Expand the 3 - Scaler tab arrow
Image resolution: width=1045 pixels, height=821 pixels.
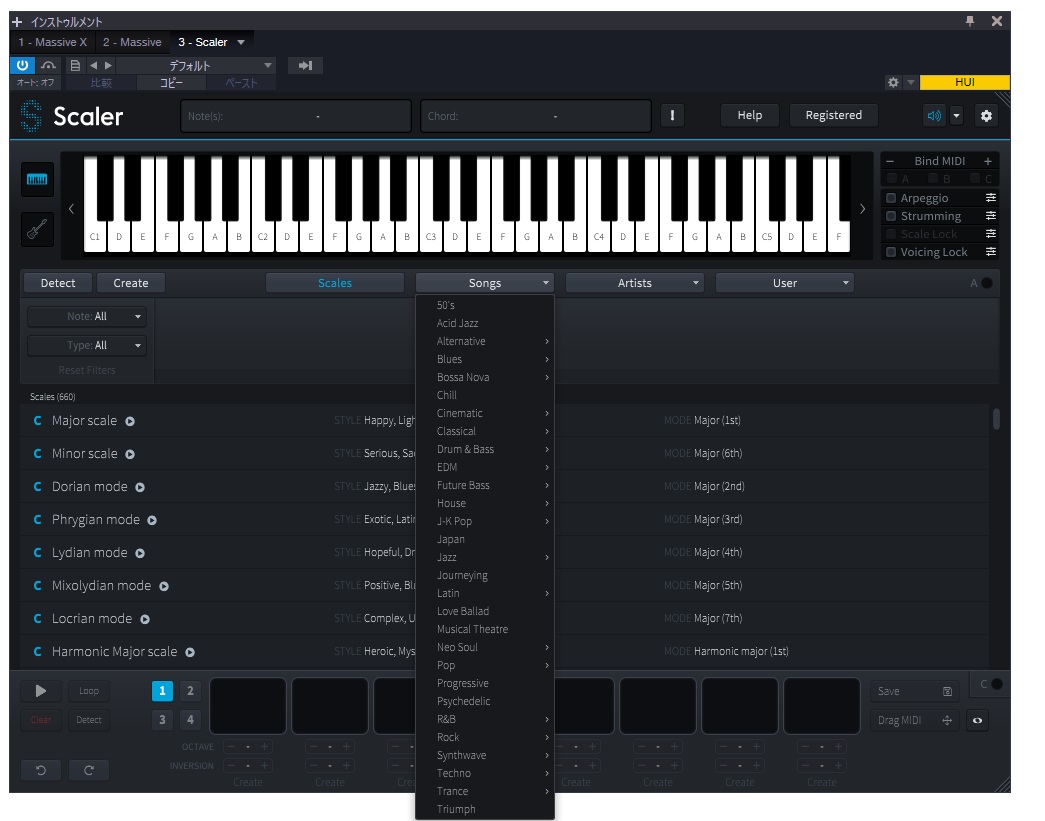tap(241, 42)
